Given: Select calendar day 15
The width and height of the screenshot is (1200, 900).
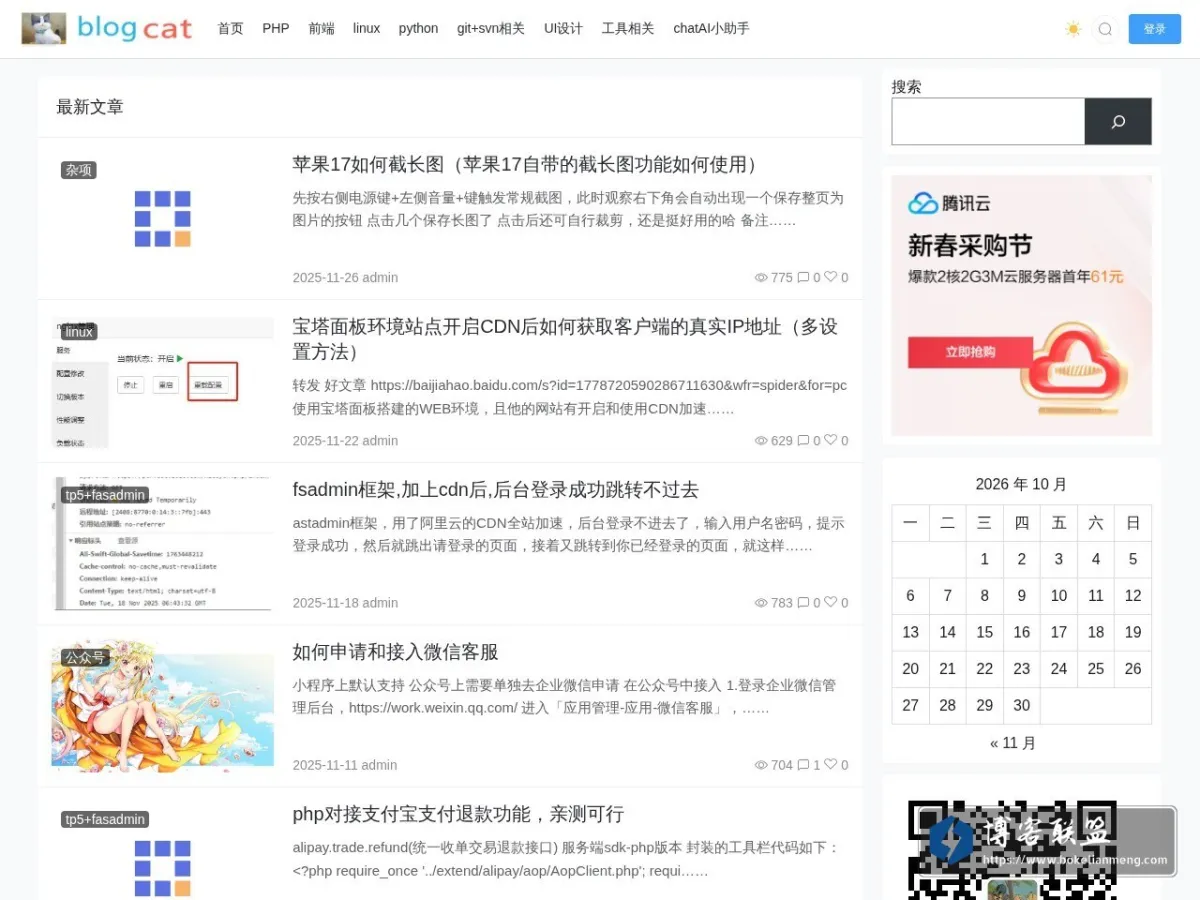Looking at the screenshot, I should tap(985, 632).
